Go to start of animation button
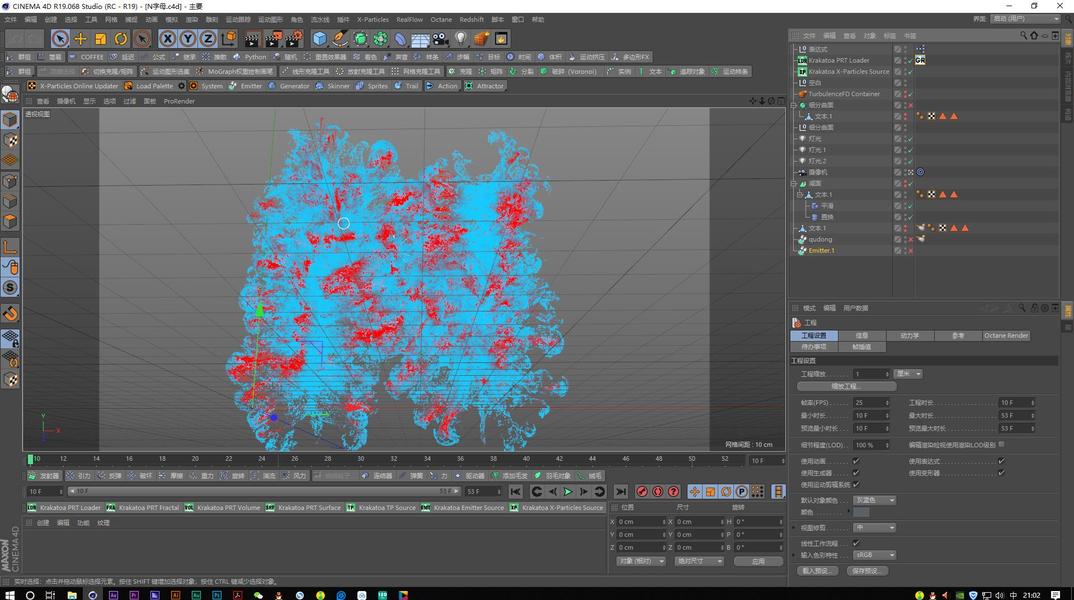 (516, 492)
